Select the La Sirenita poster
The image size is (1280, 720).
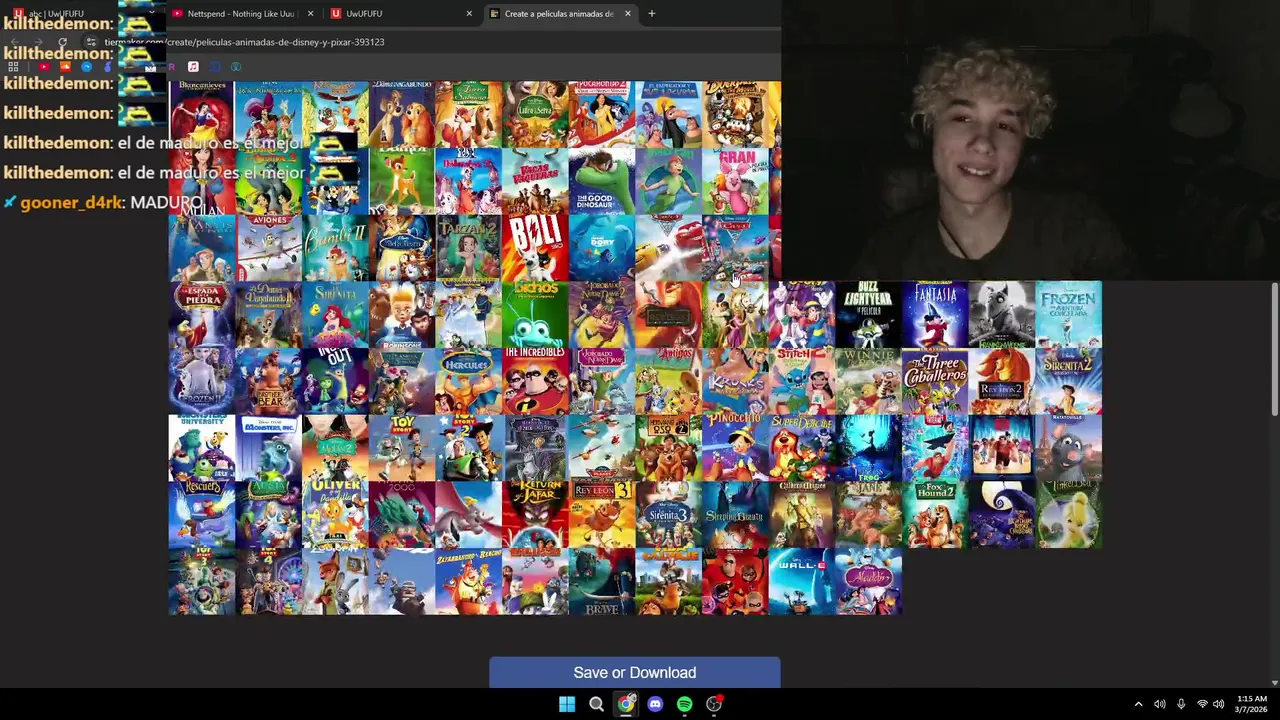335,315
